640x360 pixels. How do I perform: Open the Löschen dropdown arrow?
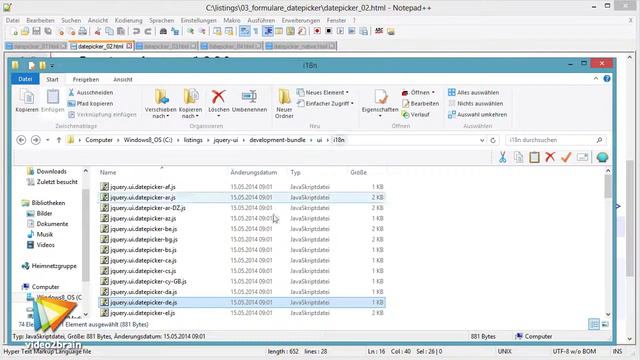click(x=219, y=116)
